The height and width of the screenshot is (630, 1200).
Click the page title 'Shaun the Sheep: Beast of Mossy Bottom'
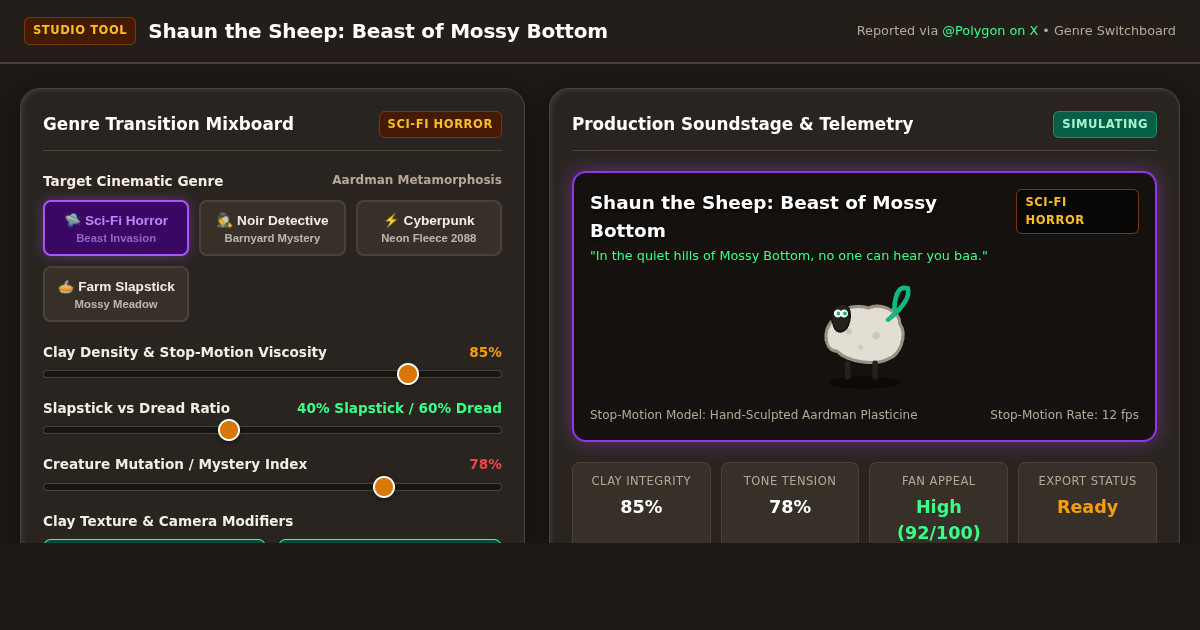click(x=378, y=31)
